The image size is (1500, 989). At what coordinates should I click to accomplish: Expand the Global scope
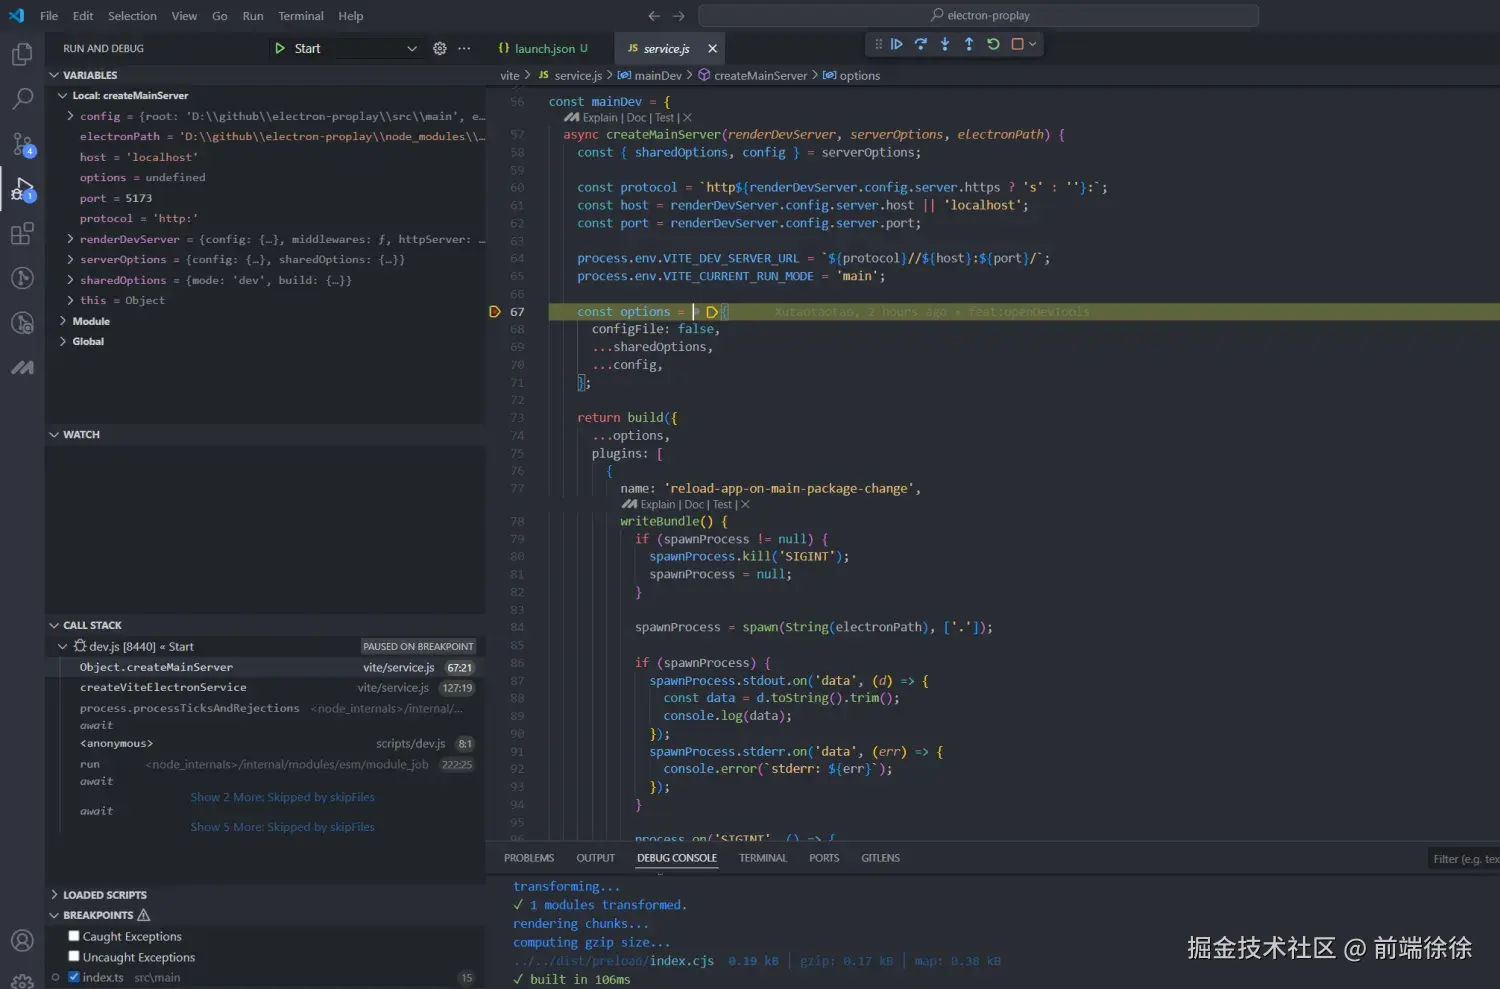[x=63, y=341]
